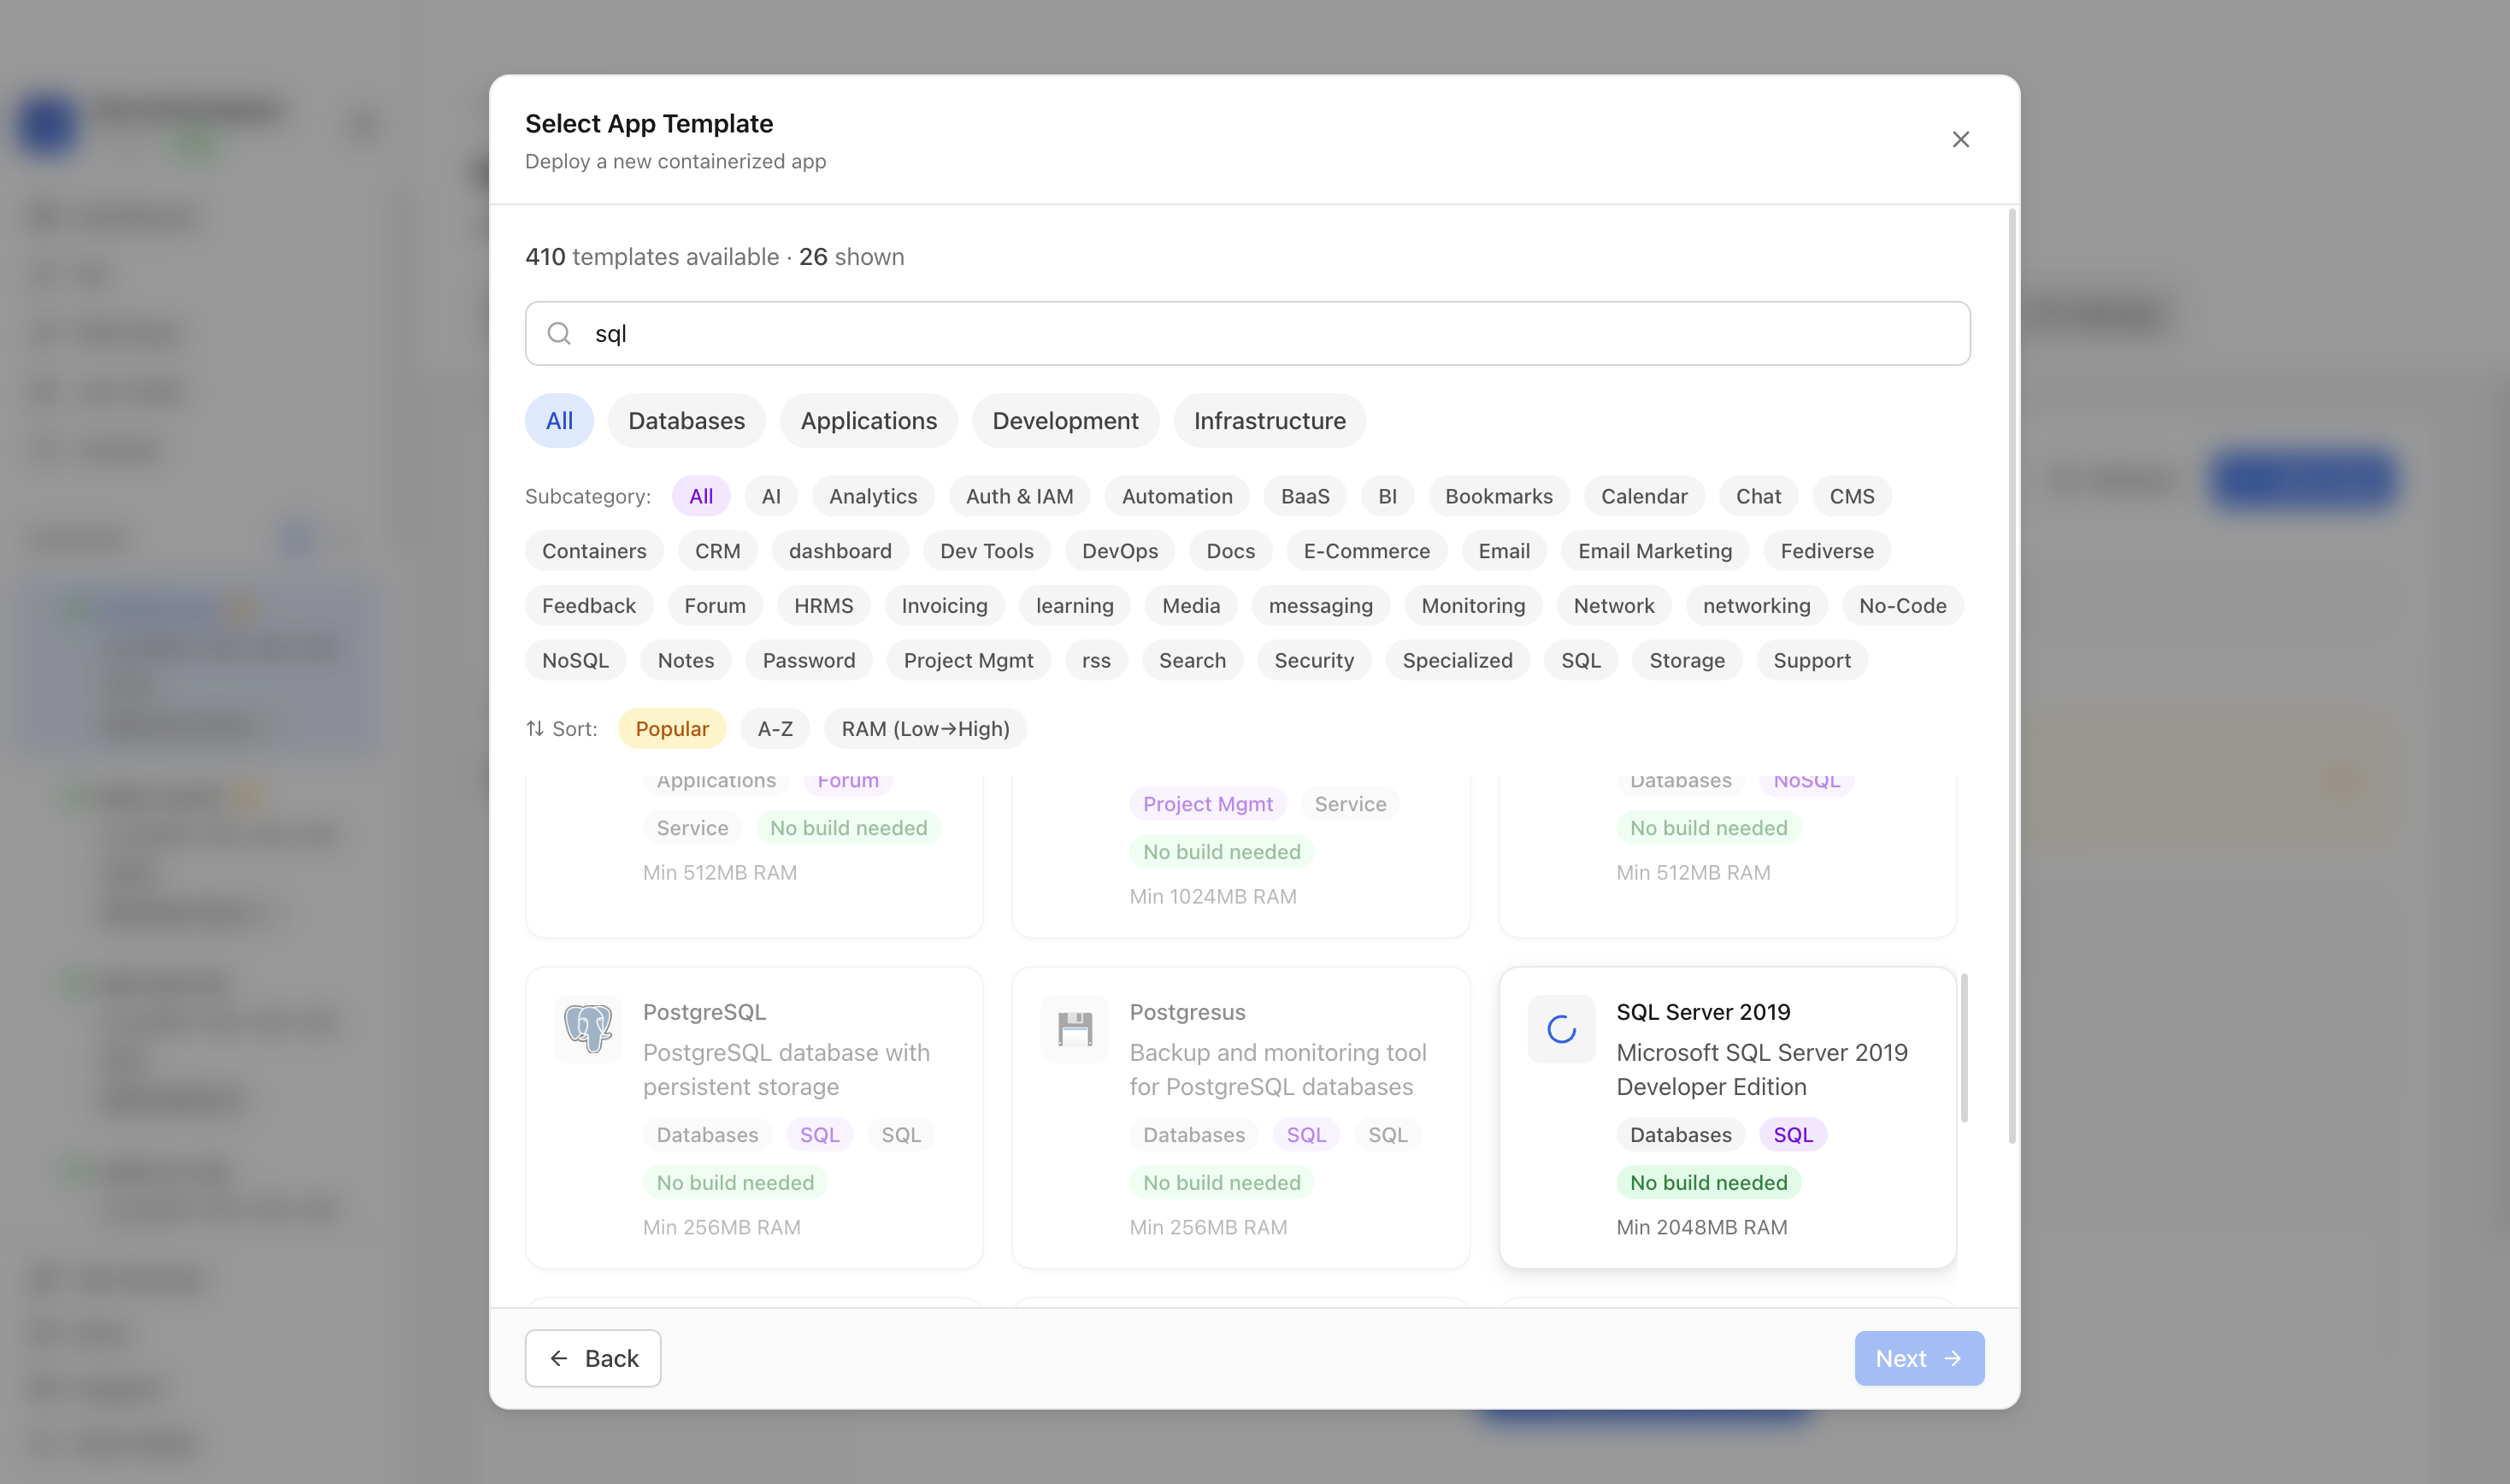This screenshot has width=2510, height=1484.
Task: Filter by Email Marketing subcategory
Action: click(1654, 551)
